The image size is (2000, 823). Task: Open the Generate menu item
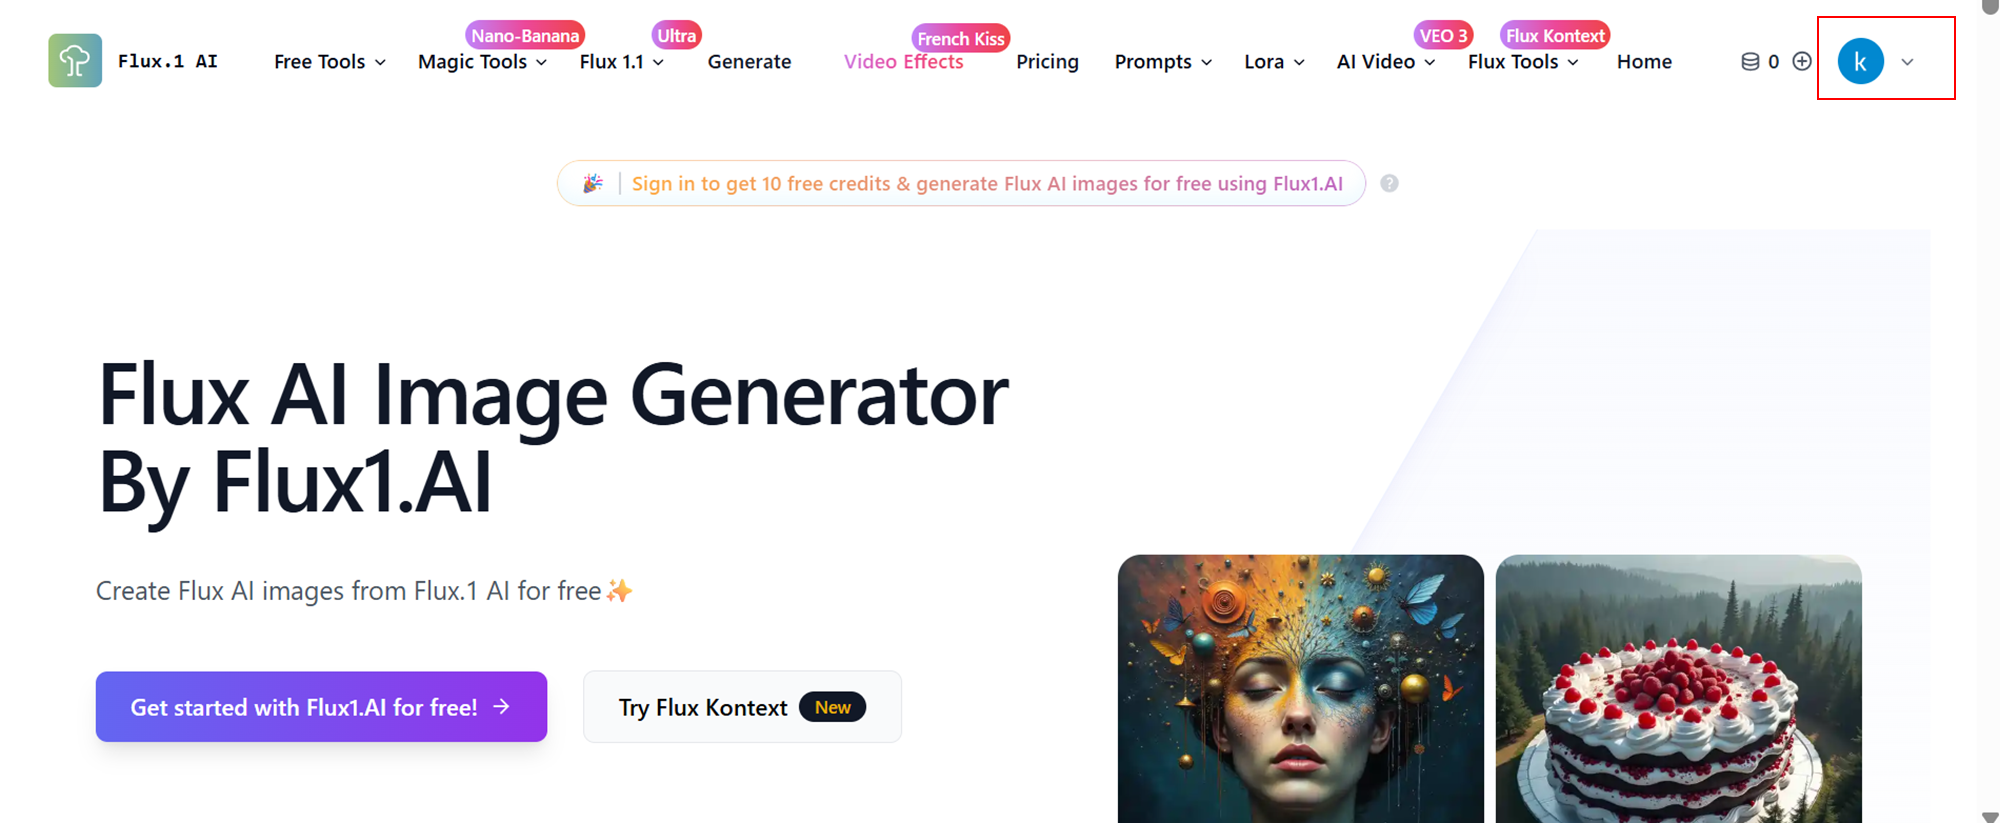(x=749, y=62)
